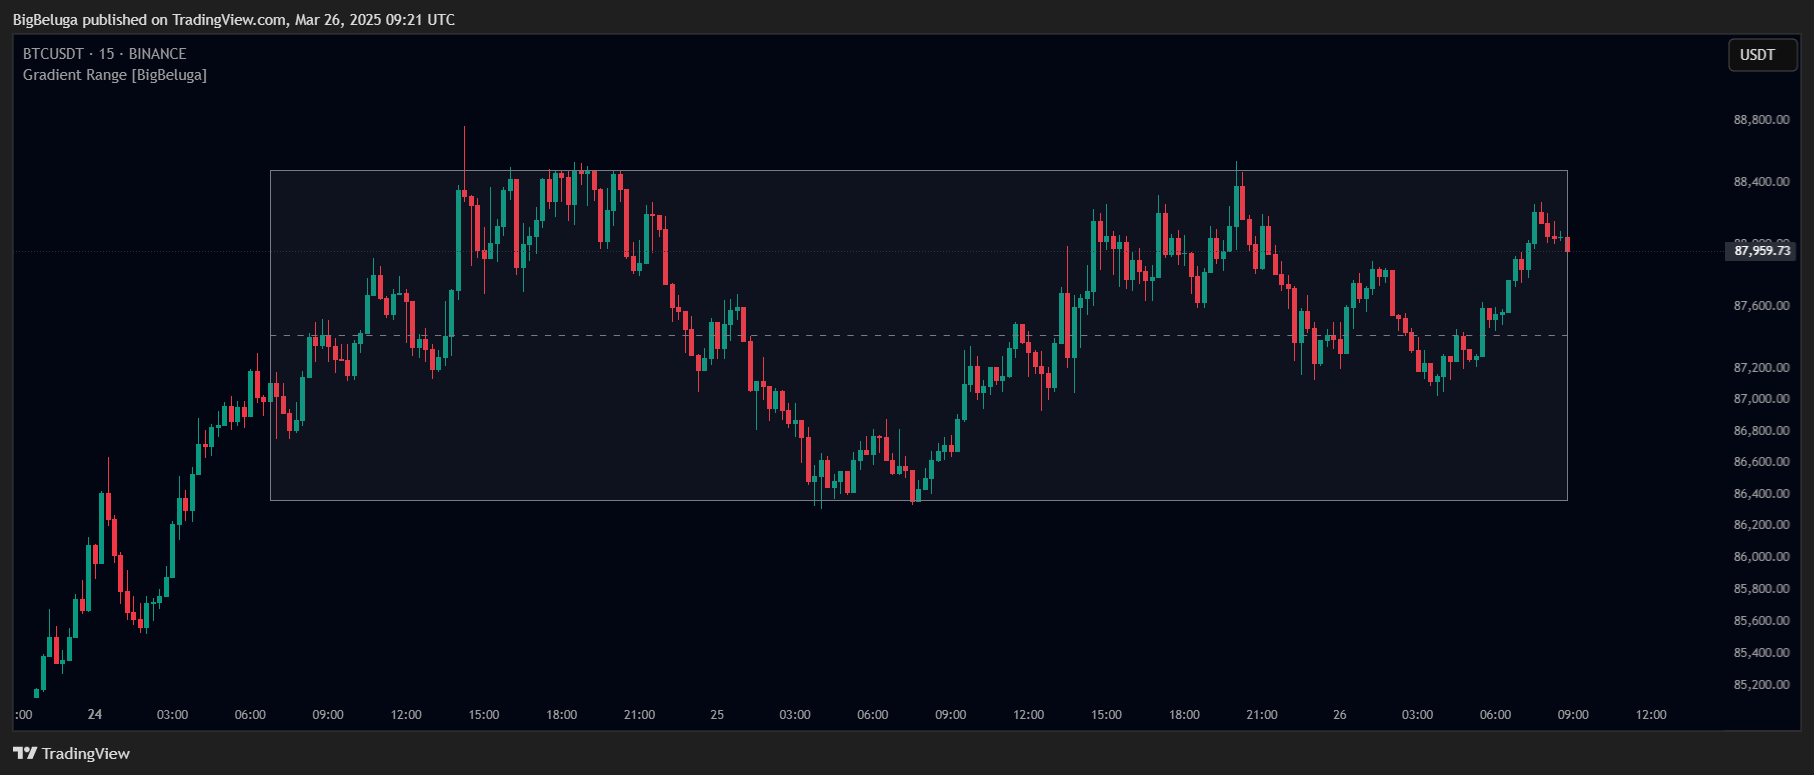Click the 87,600.00 price axis label
Screen dimensions: 1814x775
pyautogui.click(x=1761, y=306)
